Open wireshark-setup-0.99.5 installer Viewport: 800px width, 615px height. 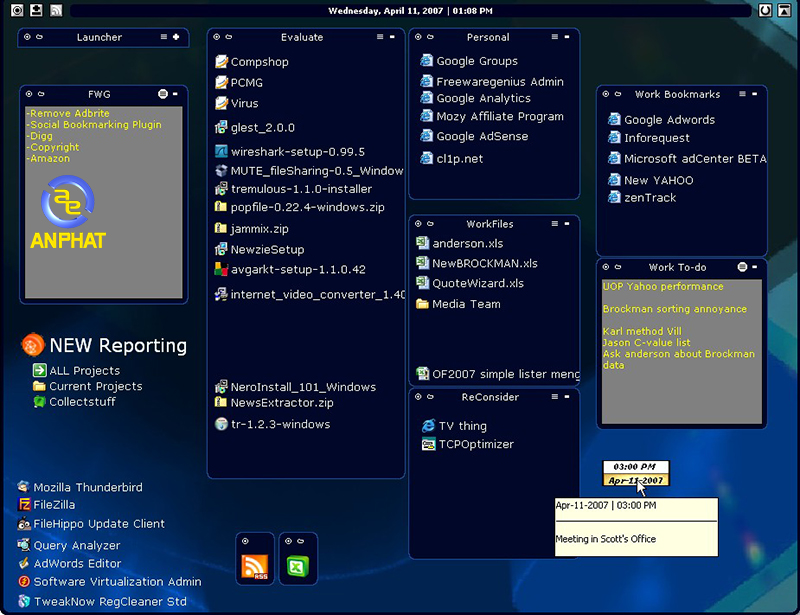click(297, 152)
